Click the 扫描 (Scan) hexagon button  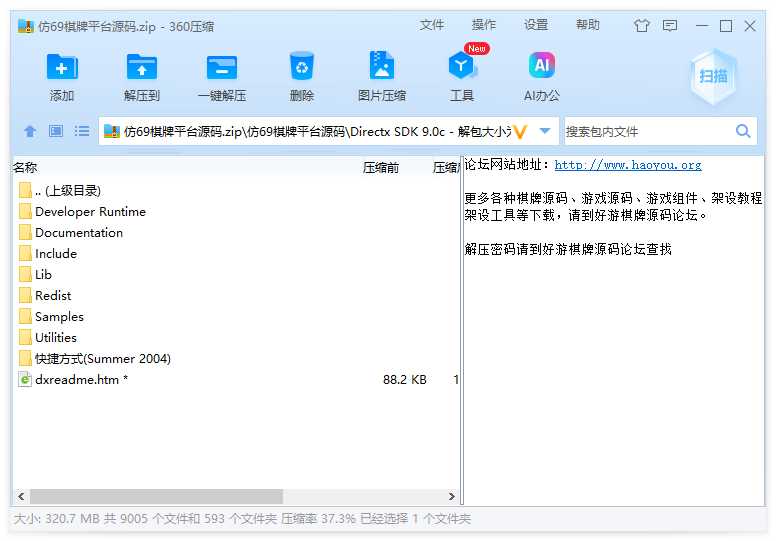tap(713, 76)
